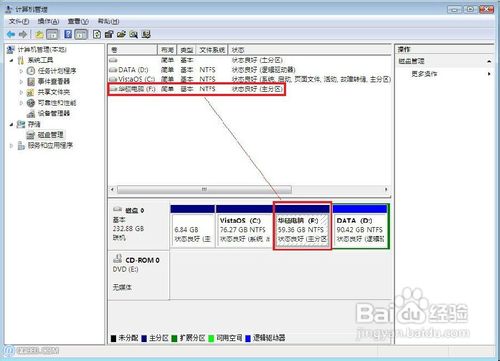Screen dimensions: 500x361
Task: Select the CD-ROM 0 DVD (E:) label box
Action: coord(139,275)
